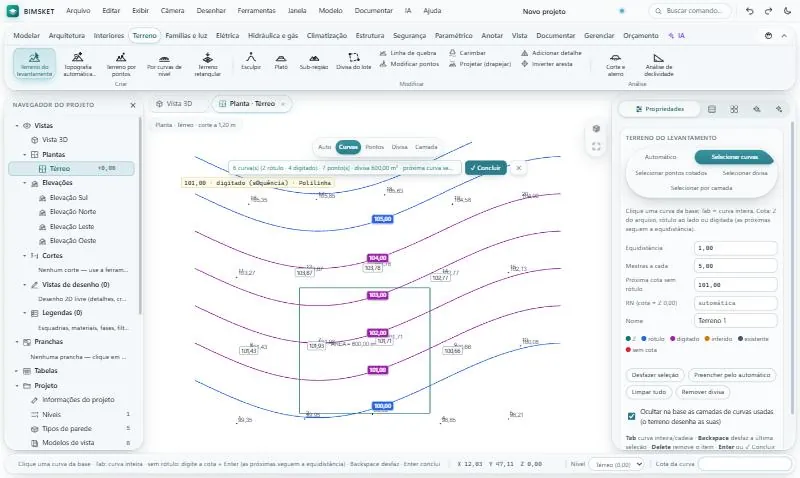Collapse the ribbon chevron
The width and height of the screenshot is (800, 478).
click(784, 36)
